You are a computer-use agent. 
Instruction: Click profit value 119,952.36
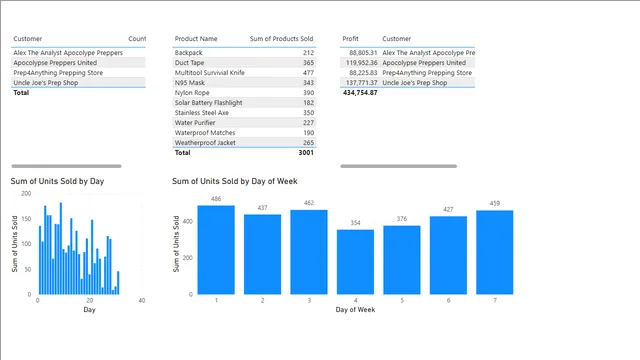click(x=362, y=63)
